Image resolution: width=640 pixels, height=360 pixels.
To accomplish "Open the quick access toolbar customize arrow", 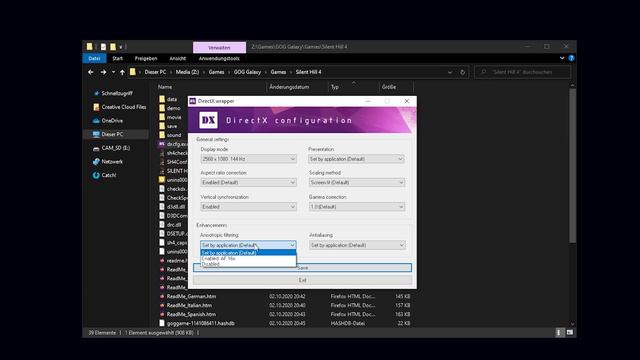I will point(121,47).
